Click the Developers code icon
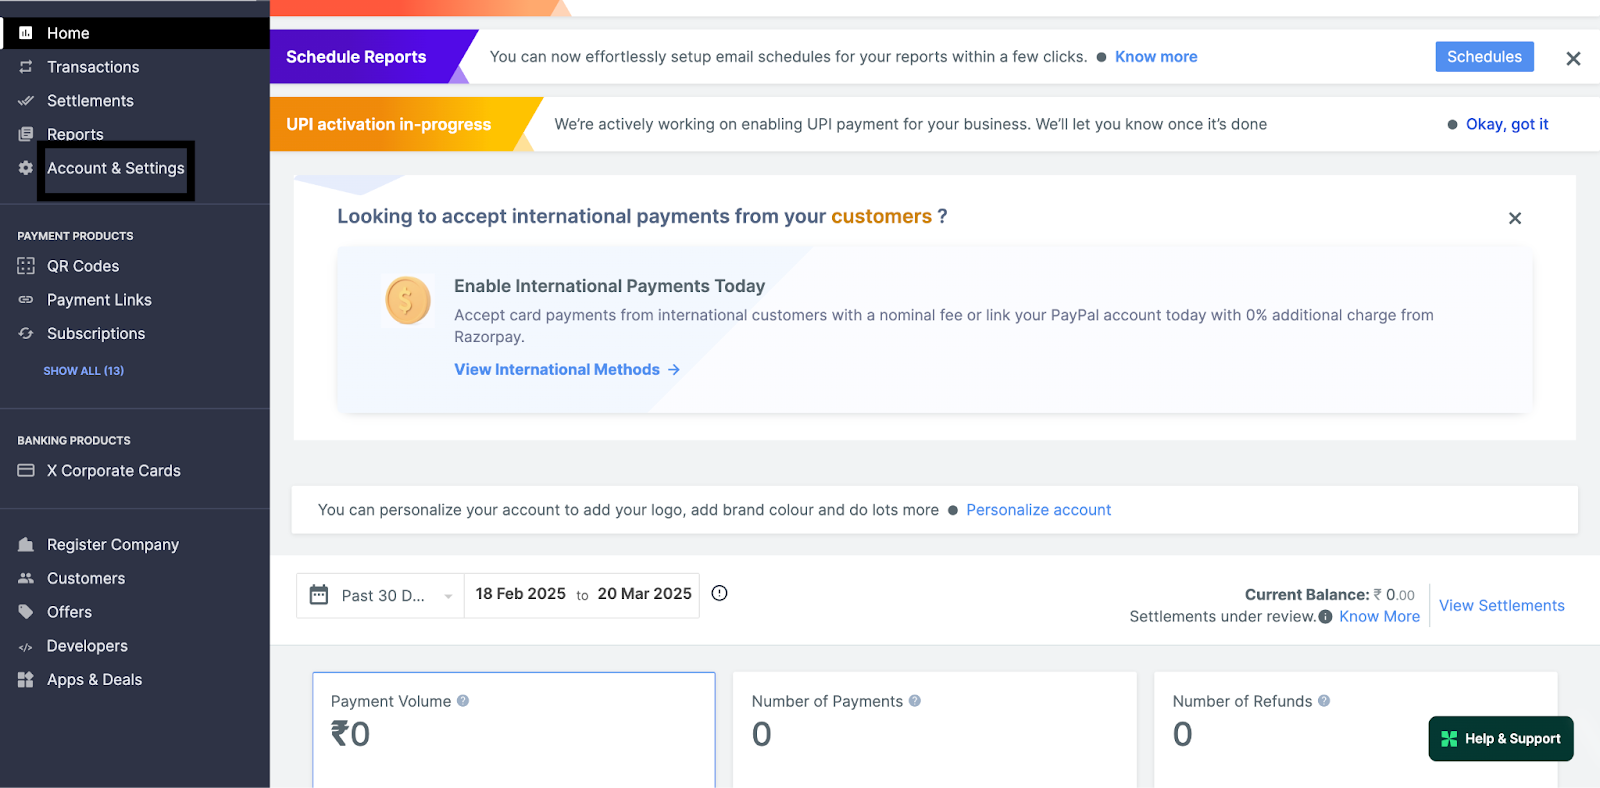 click(26, 647)
